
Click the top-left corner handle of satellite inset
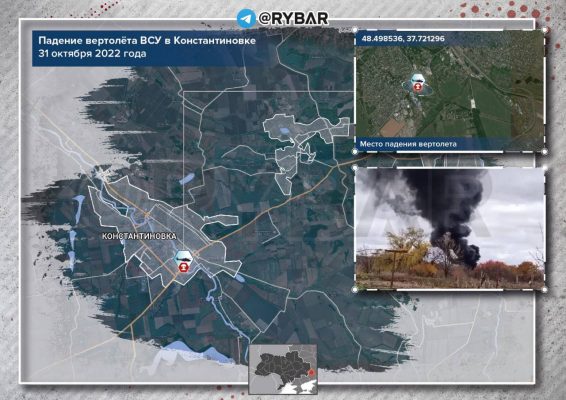pos(355,30)
